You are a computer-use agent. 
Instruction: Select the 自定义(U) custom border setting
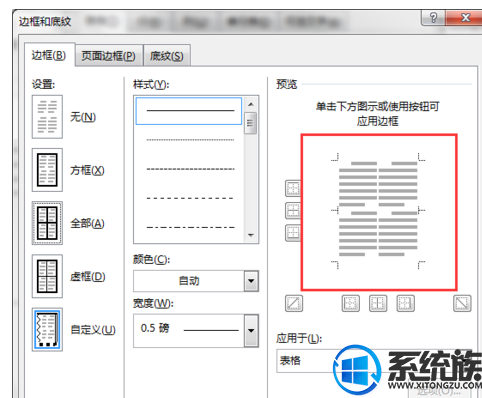(47, 329)
